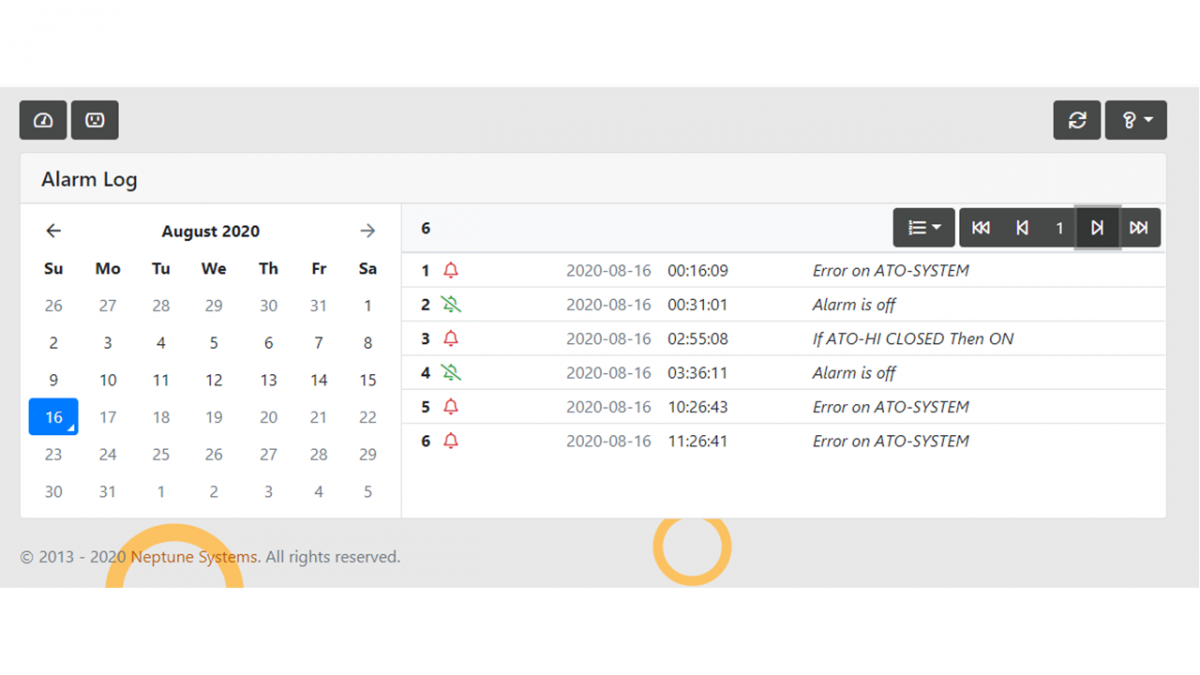Click green muted bell on entry 2

click(x=451, y=304)
